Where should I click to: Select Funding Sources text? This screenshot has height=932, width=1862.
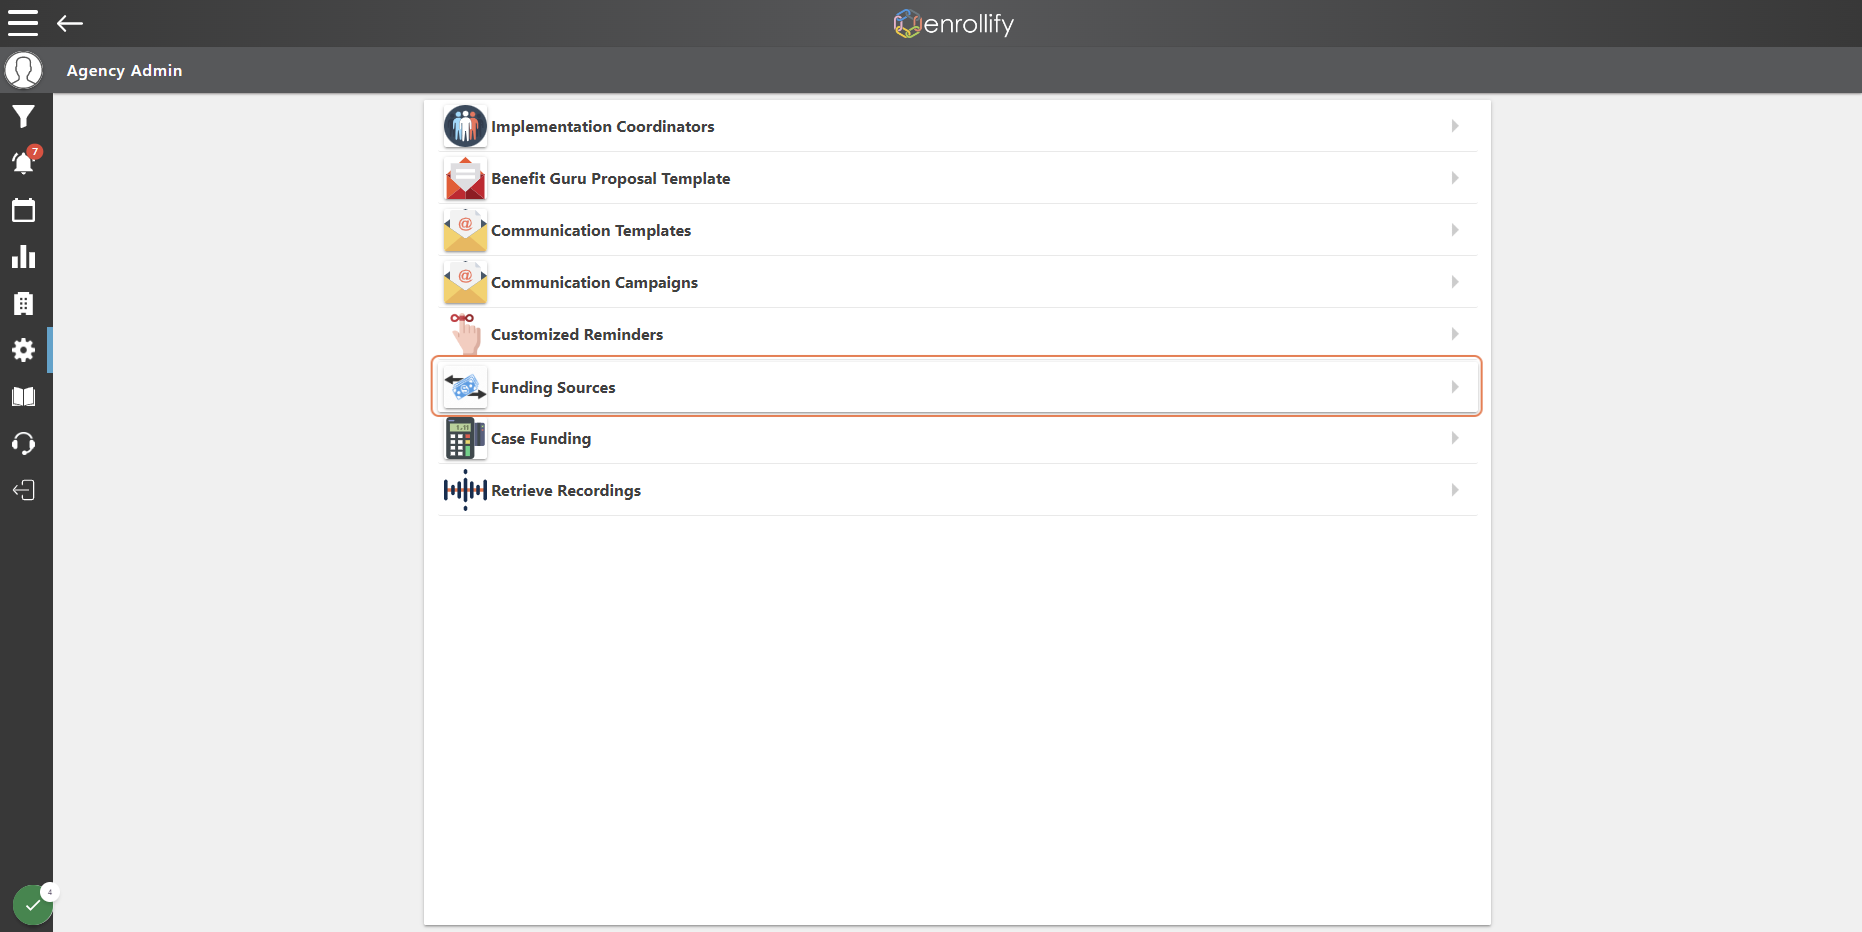coord(553,387)
